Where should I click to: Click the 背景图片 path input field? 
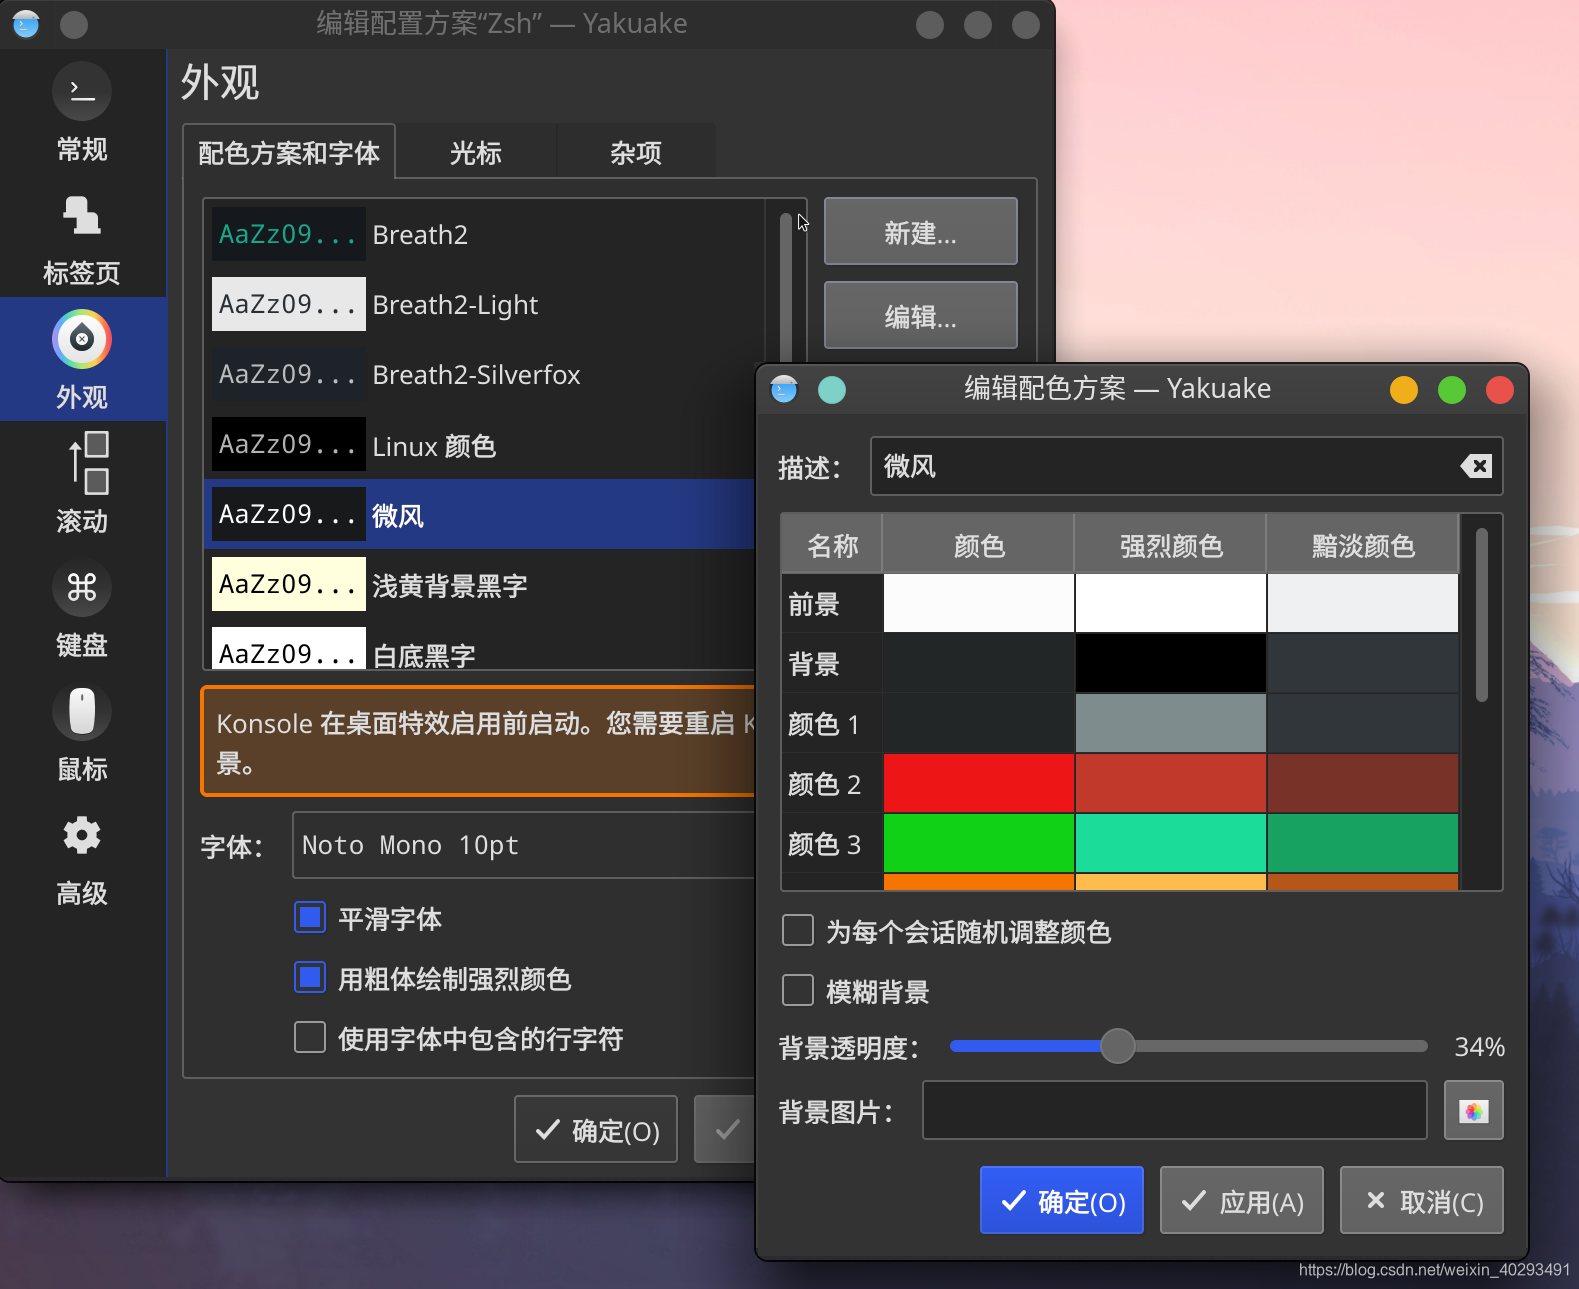click(1174, 1110)
